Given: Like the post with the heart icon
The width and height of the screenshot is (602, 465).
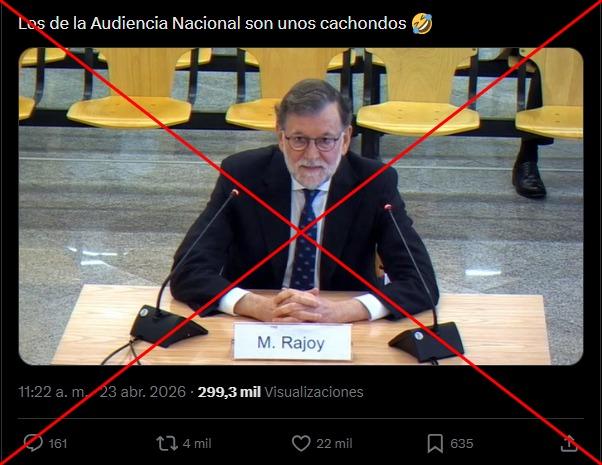Looking at the screenshot, I should point(301,443).
